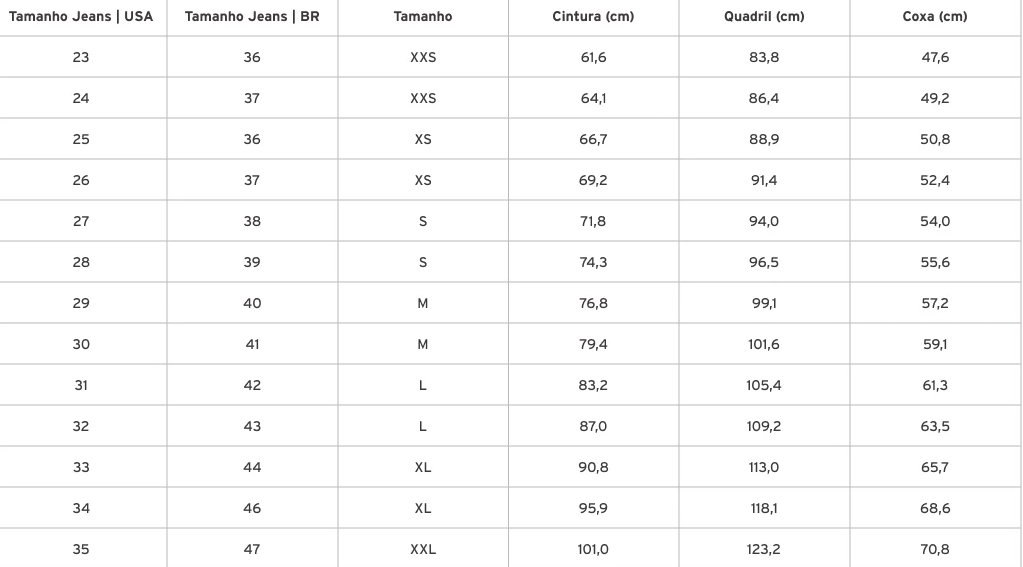Select thigh value 47,6 cell
The image size is (1023, 567).
pyautogui.click(x=935, y=57)
